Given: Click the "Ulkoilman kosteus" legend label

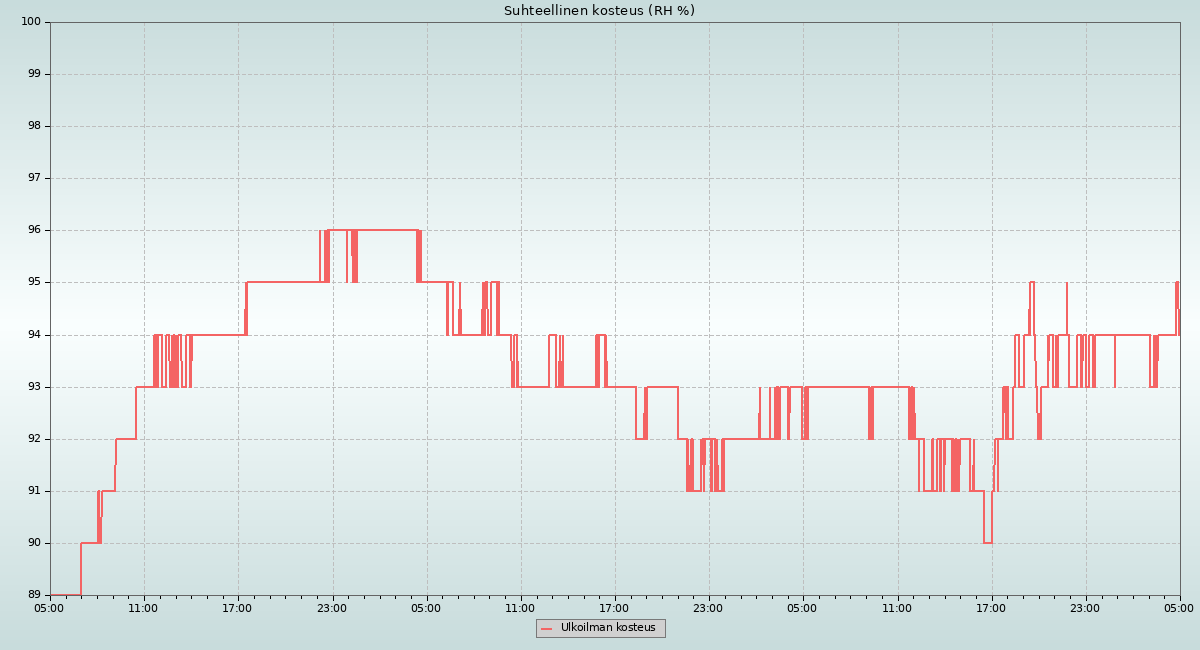Looking at the screenshot, I should click(x=608, y=628).
